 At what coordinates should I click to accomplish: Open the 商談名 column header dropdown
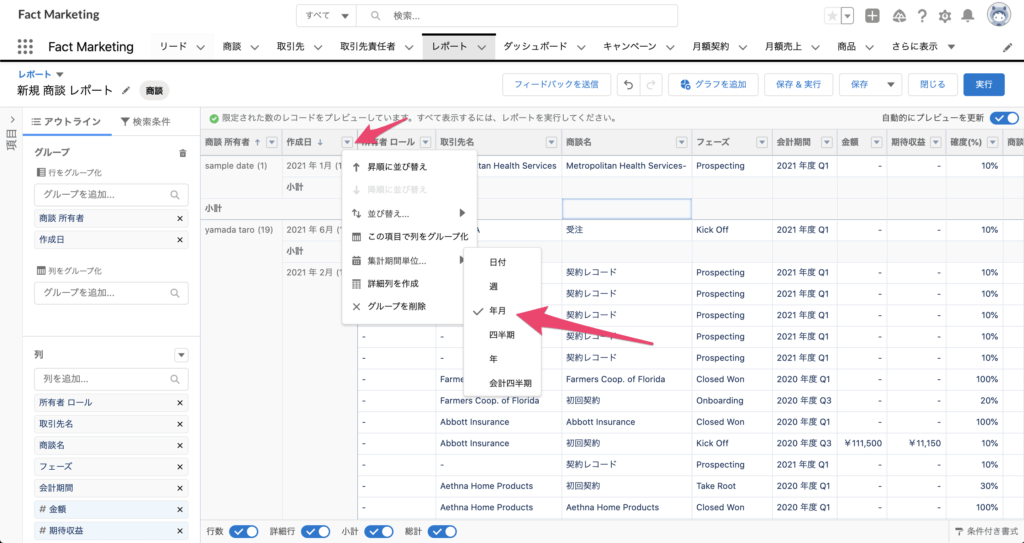(682, 142)
